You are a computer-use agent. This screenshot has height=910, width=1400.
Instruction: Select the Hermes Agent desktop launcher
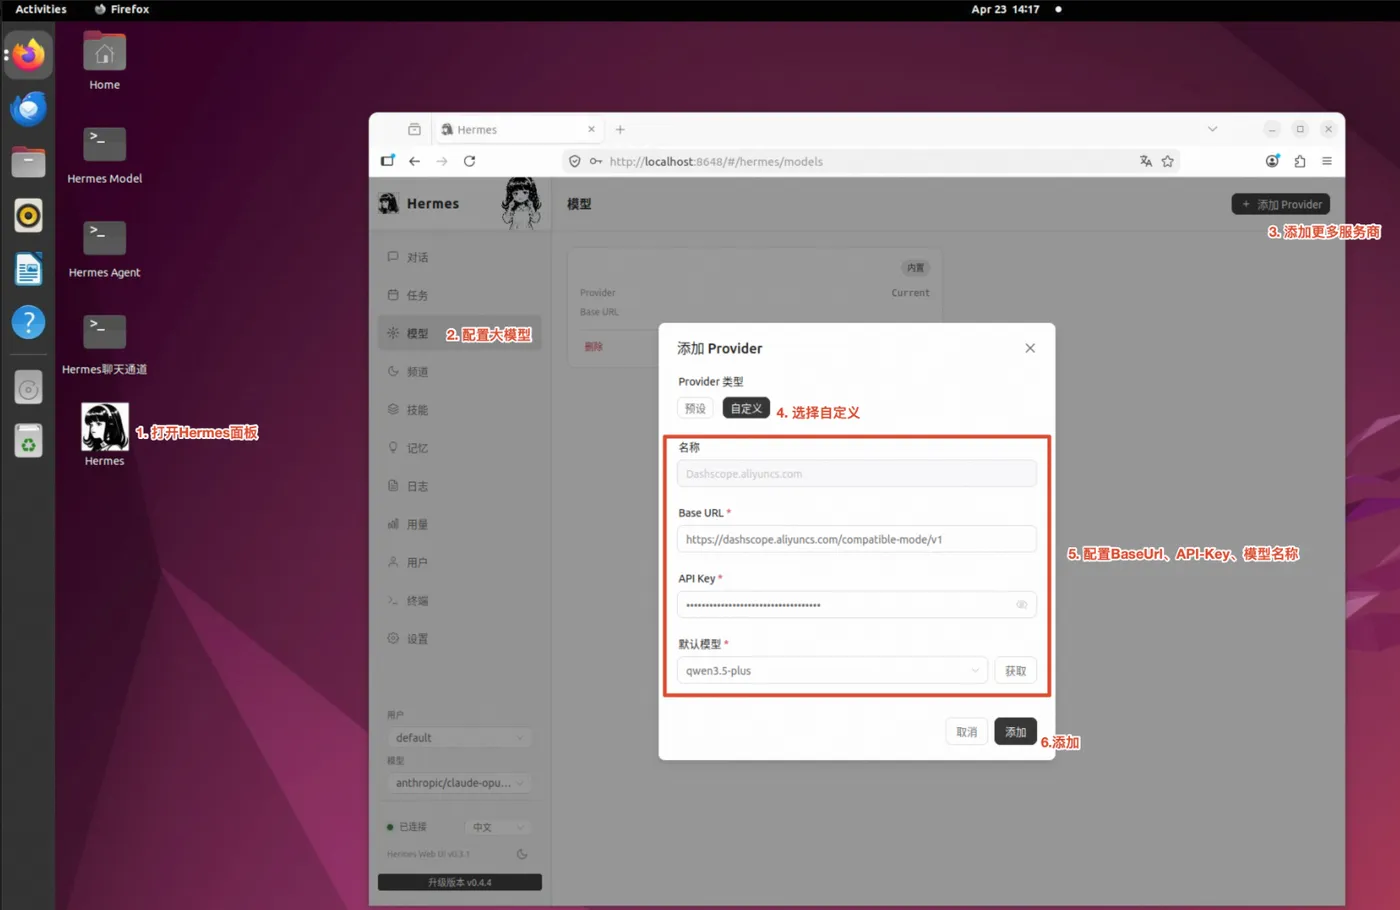(104, 250)
